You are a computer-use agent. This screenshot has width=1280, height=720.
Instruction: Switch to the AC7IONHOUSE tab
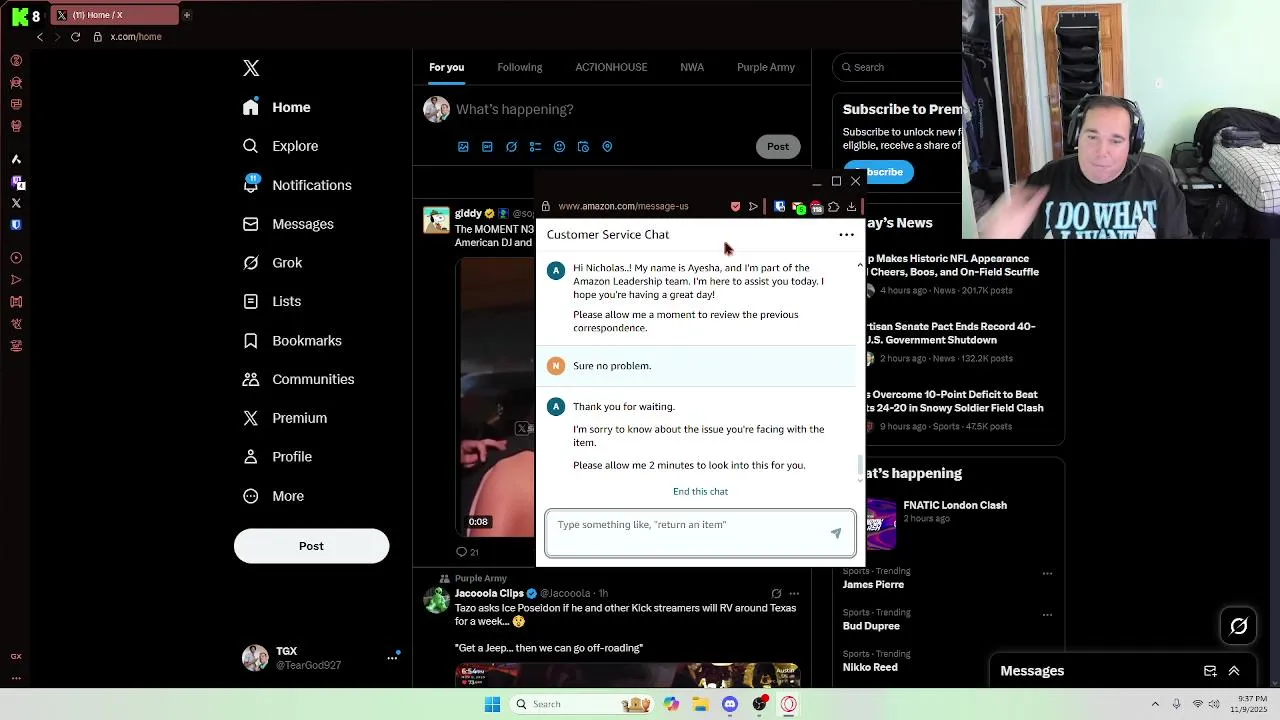coord(611,67)
